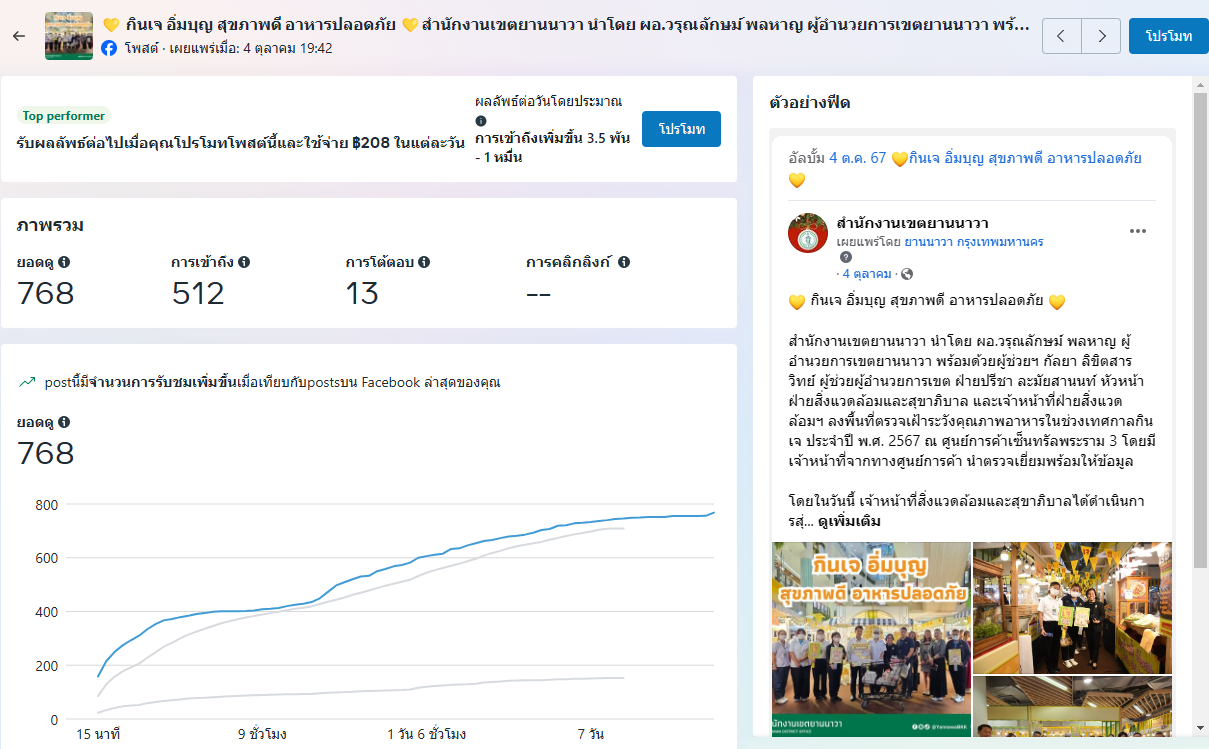Click the โปรโมท button in top right
The image size is (1209, 749).
[x=1168, y=36]
